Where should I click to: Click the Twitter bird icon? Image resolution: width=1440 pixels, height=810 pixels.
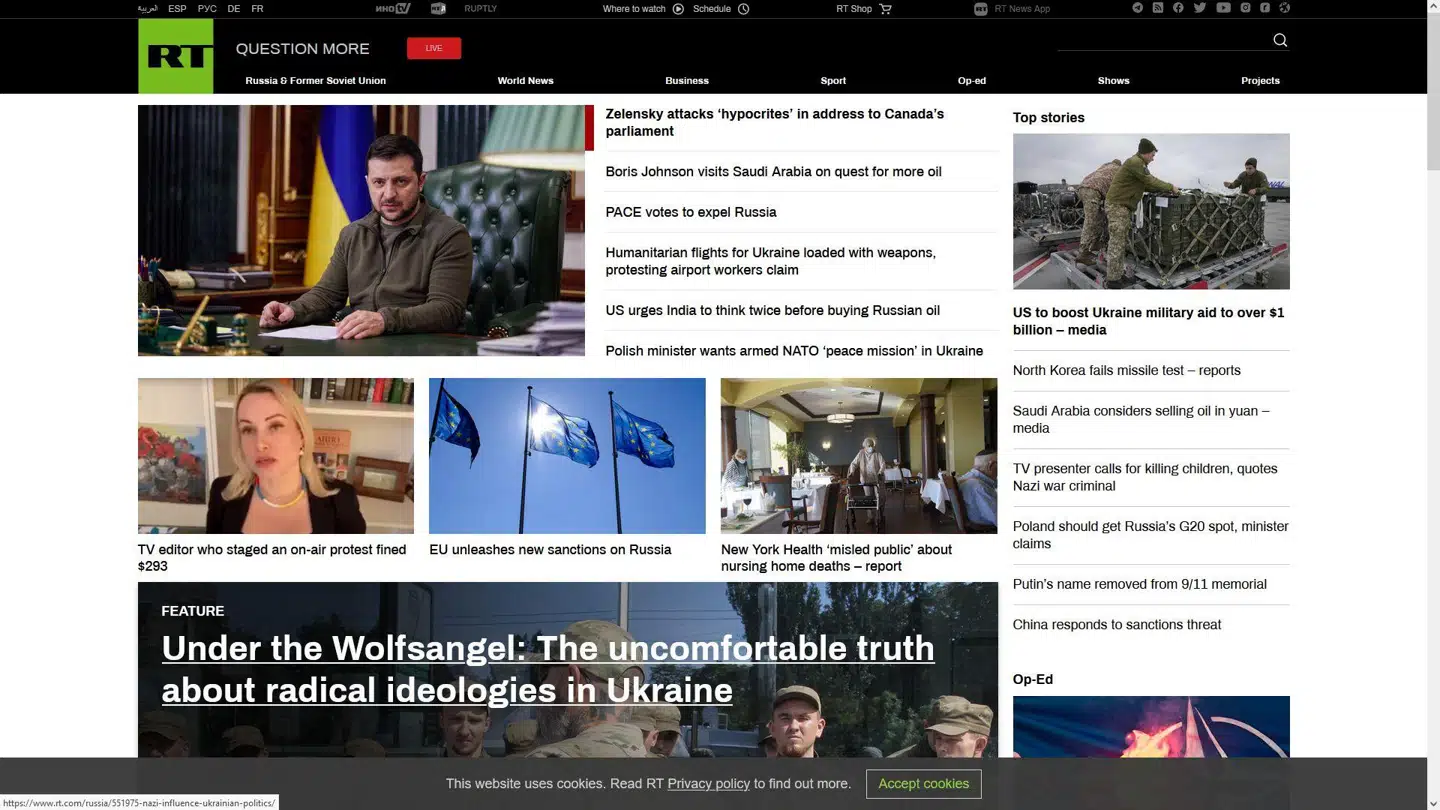(1200, 8)
